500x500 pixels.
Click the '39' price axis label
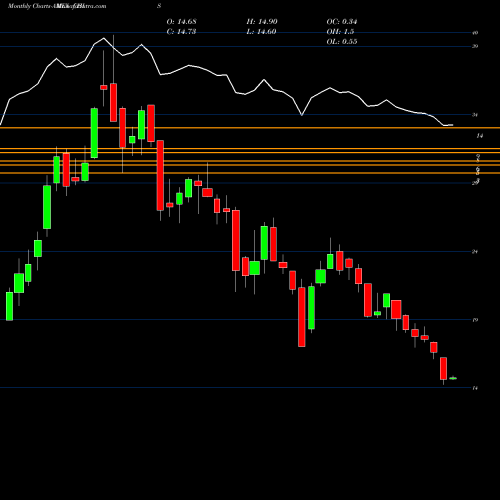tap(475, 46)
